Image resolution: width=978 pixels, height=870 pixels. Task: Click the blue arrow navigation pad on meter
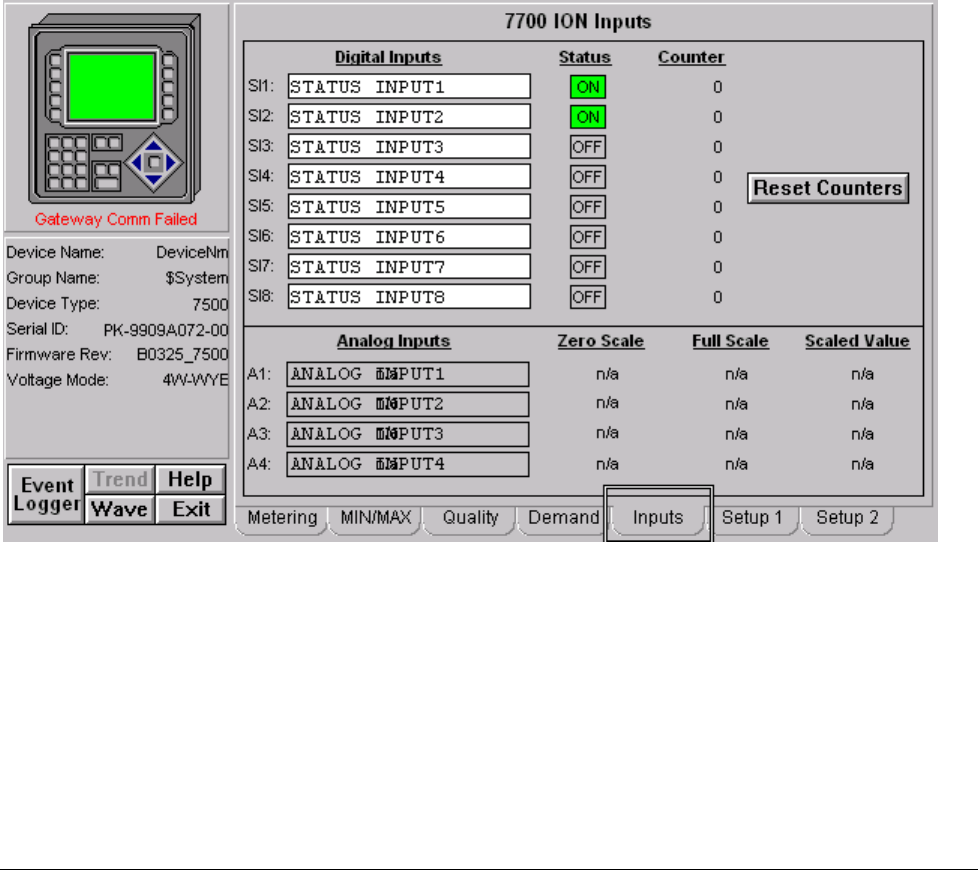pyautogui.click(x=153, y=161)
